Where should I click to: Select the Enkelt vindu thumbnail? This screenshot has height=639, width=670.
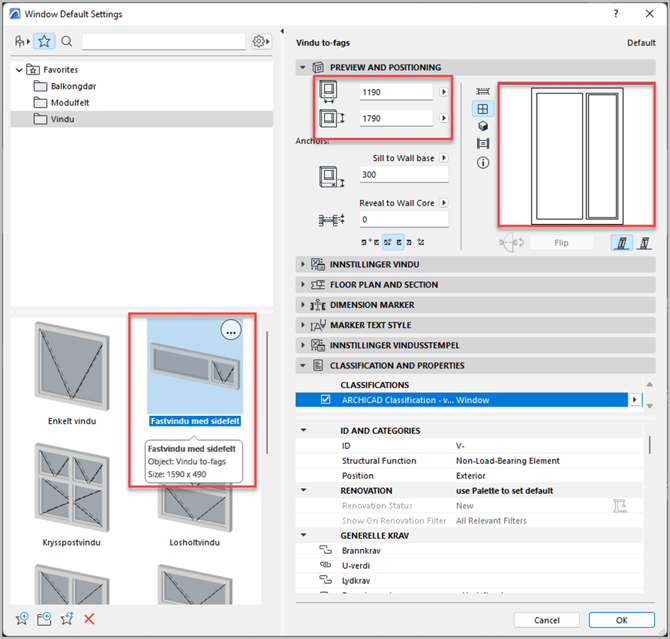click(72, 370)
